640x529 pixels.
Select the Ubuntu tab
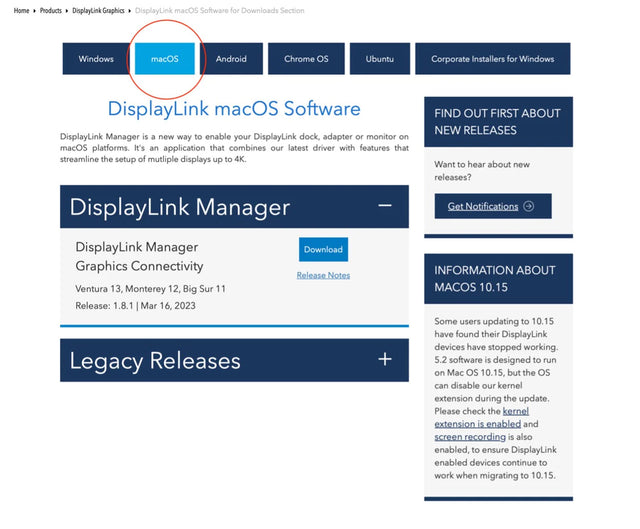click(380, 59)
